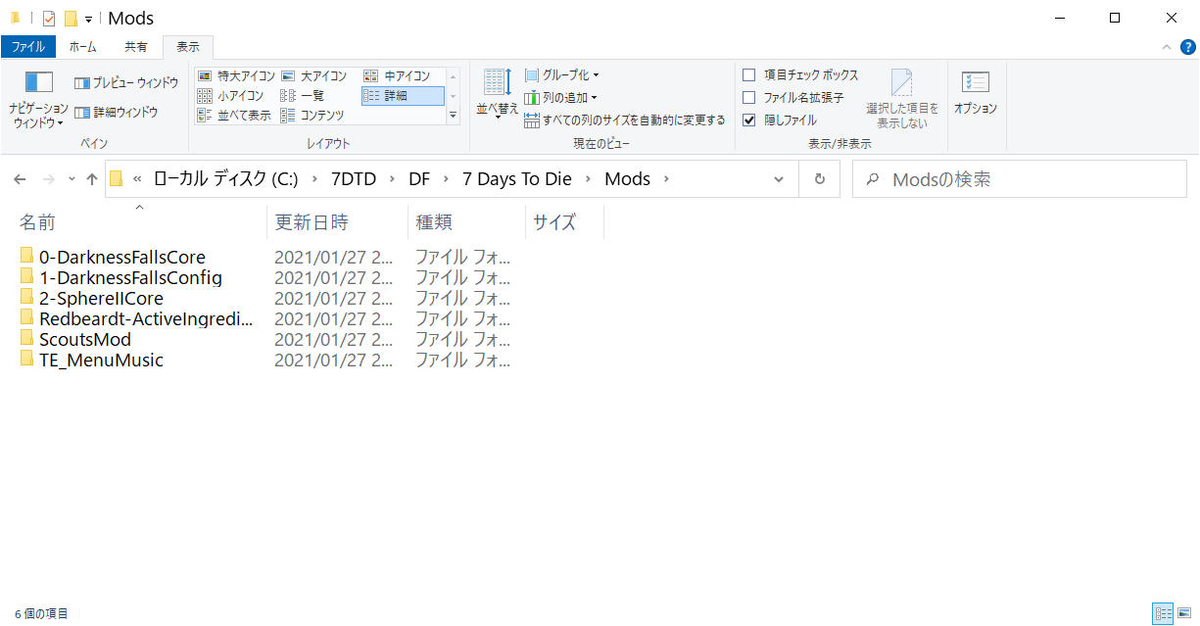Click すべての列のサイズを自動的に変更する

[625, 120]
